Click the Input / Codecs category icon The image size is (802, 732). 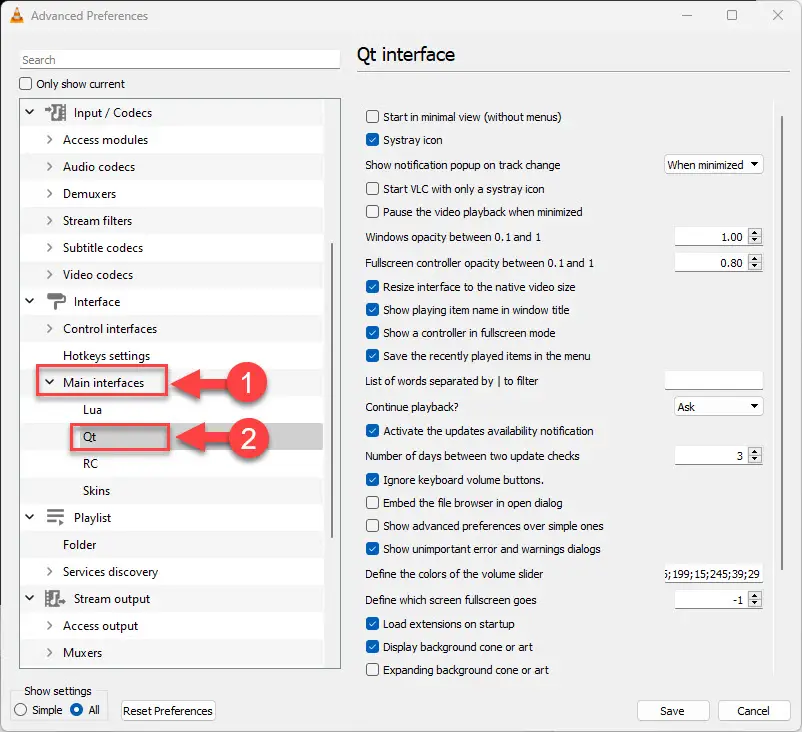coord(55,112)
